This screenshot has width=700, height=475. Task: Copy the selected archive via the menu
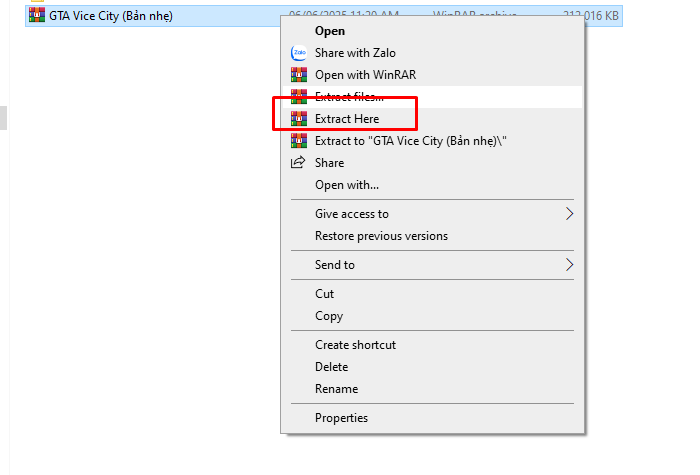pos(328,316)
